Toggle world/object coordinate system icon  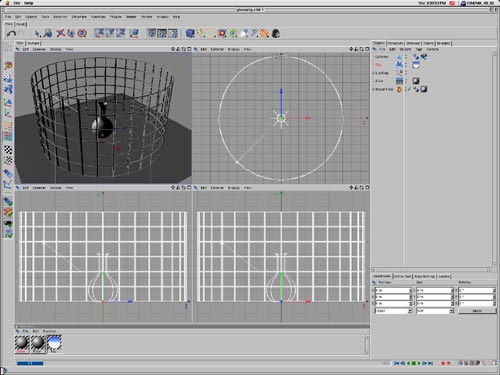(134, 33)
